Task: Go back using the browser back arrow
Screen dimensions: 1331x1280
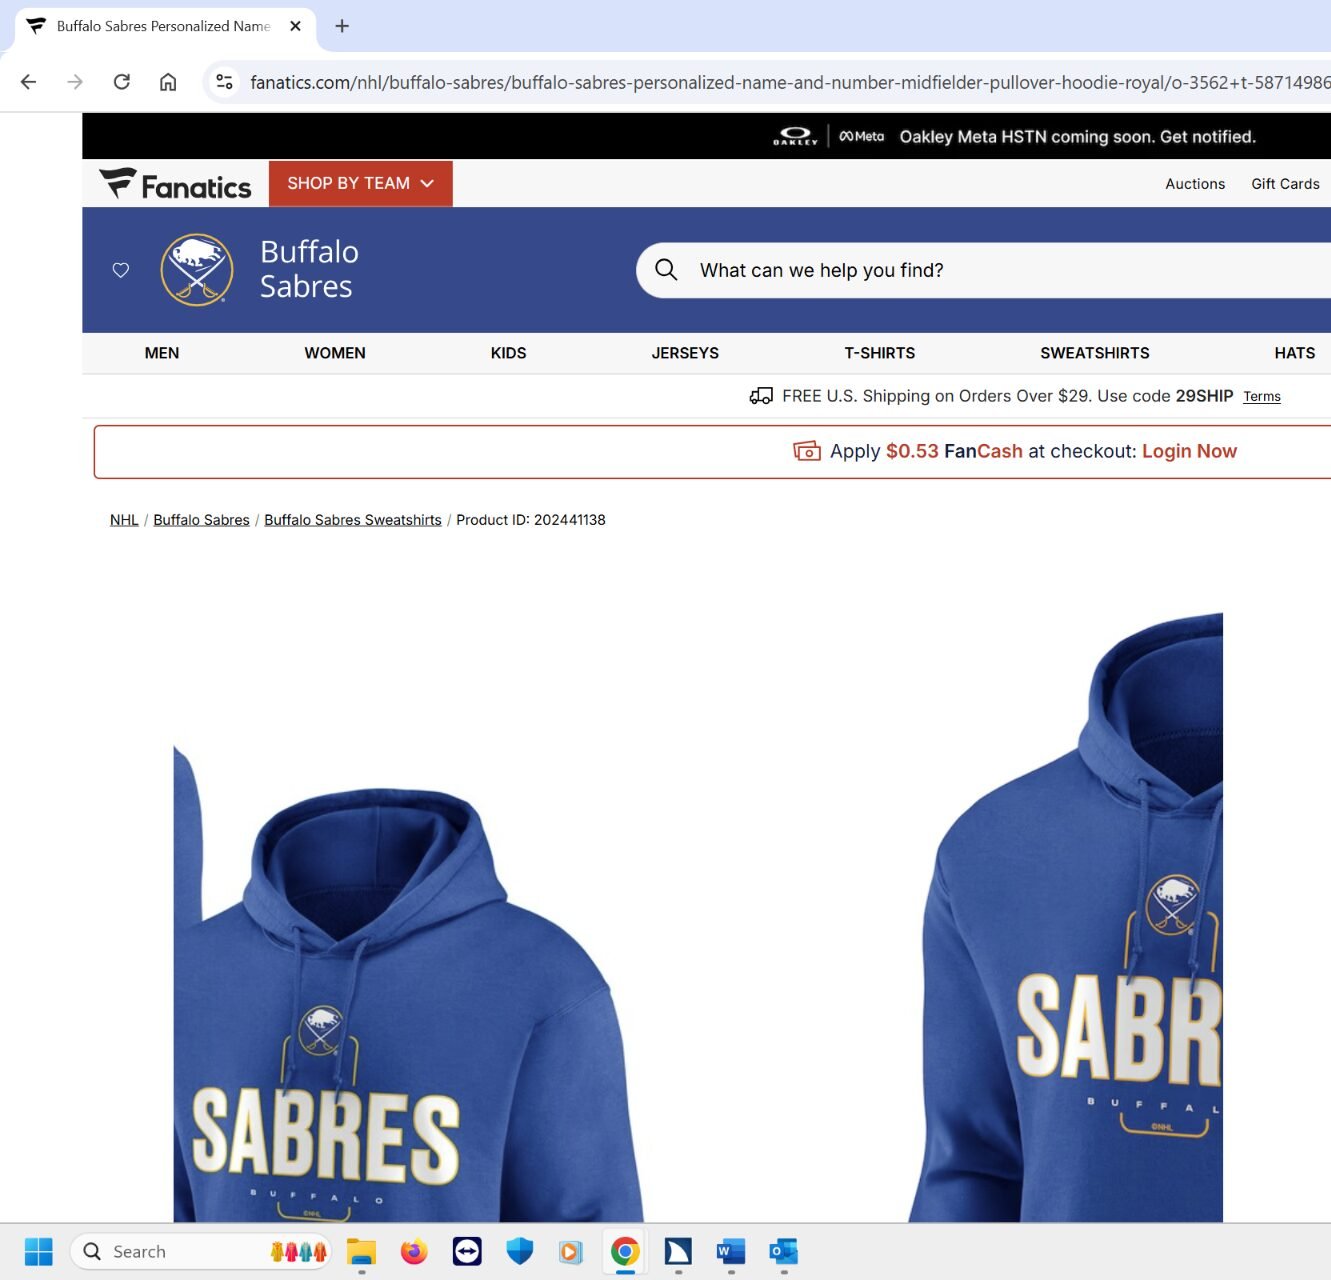Action: point(29,82)
